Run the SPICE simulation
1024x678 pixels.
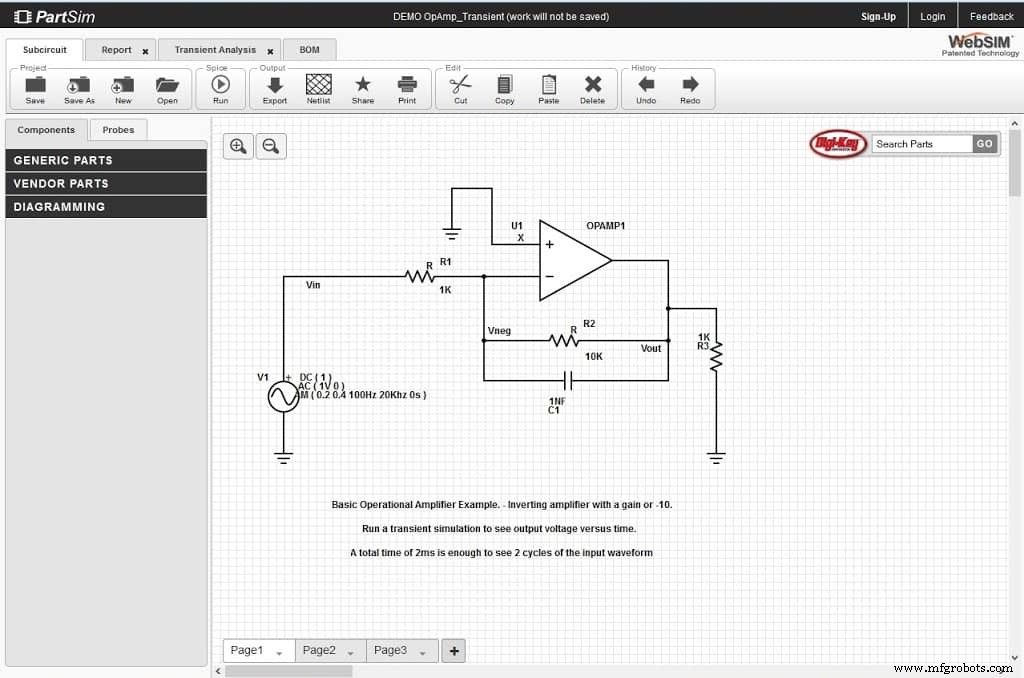coord(219,89)
